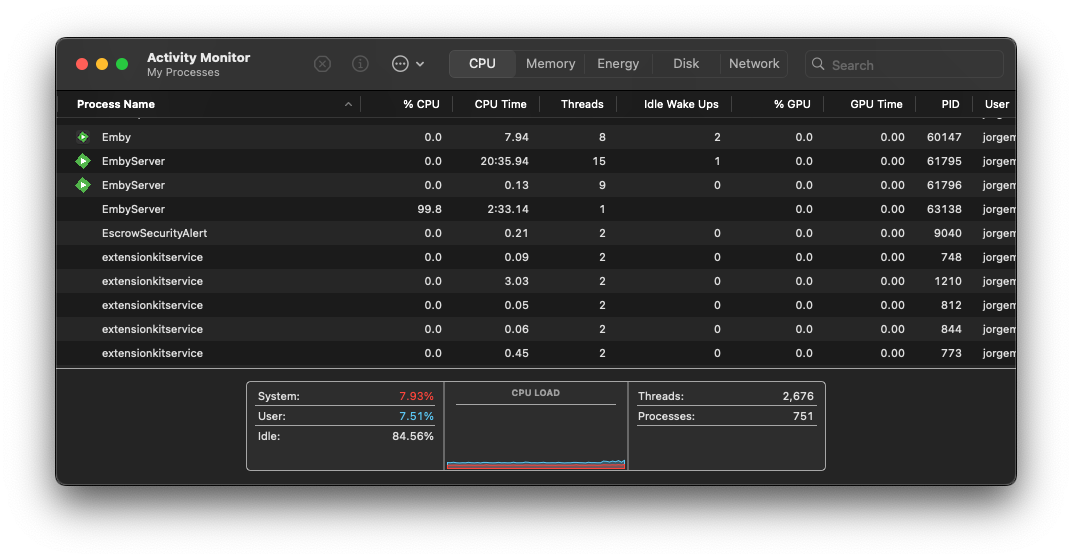The height and width of the screenshot is (559, 1072).
Task: Click CPU time 7.94 value
Action: click(x=516, y=137)
